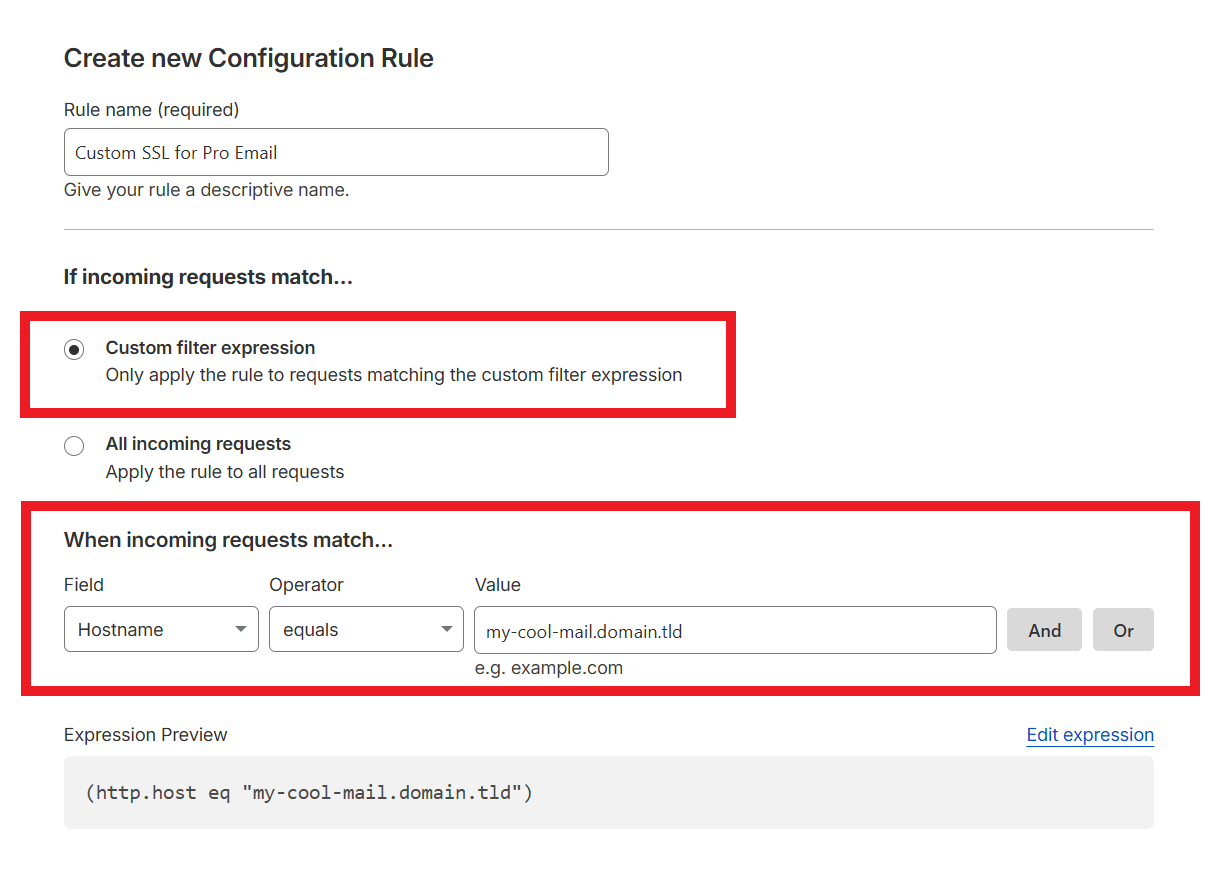Select the Custom filter expression option
The width and height of the screenshot is (1220, 877).
pos(74,349)
